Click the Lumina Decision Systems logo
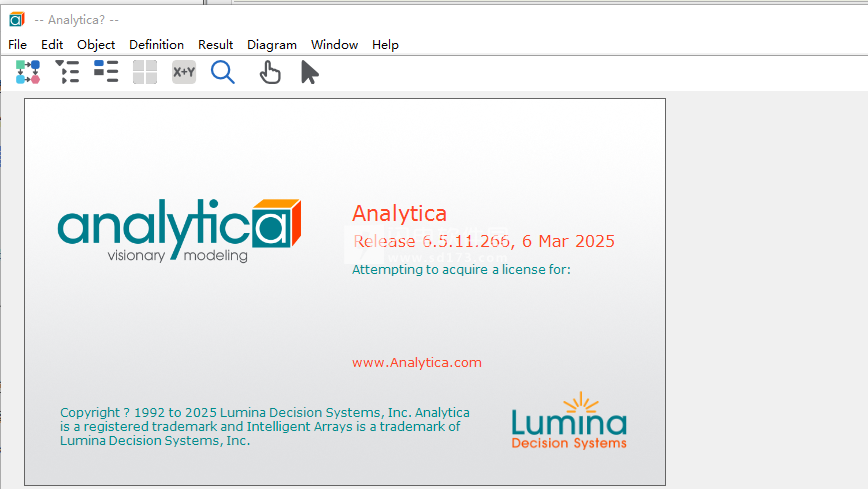 point(569,421)
